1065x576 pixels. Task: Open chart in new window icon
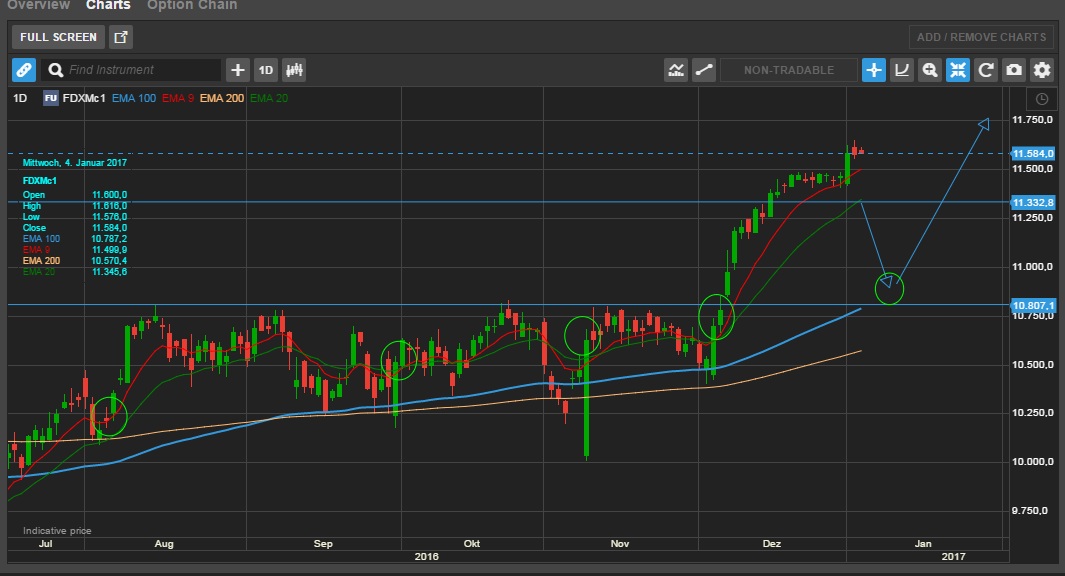coord(121,37)
